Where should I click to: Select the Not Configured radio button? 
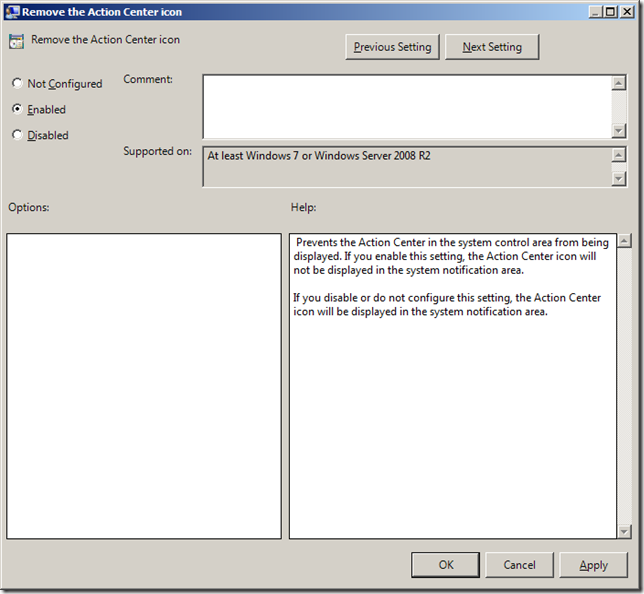tap(17, 84)
